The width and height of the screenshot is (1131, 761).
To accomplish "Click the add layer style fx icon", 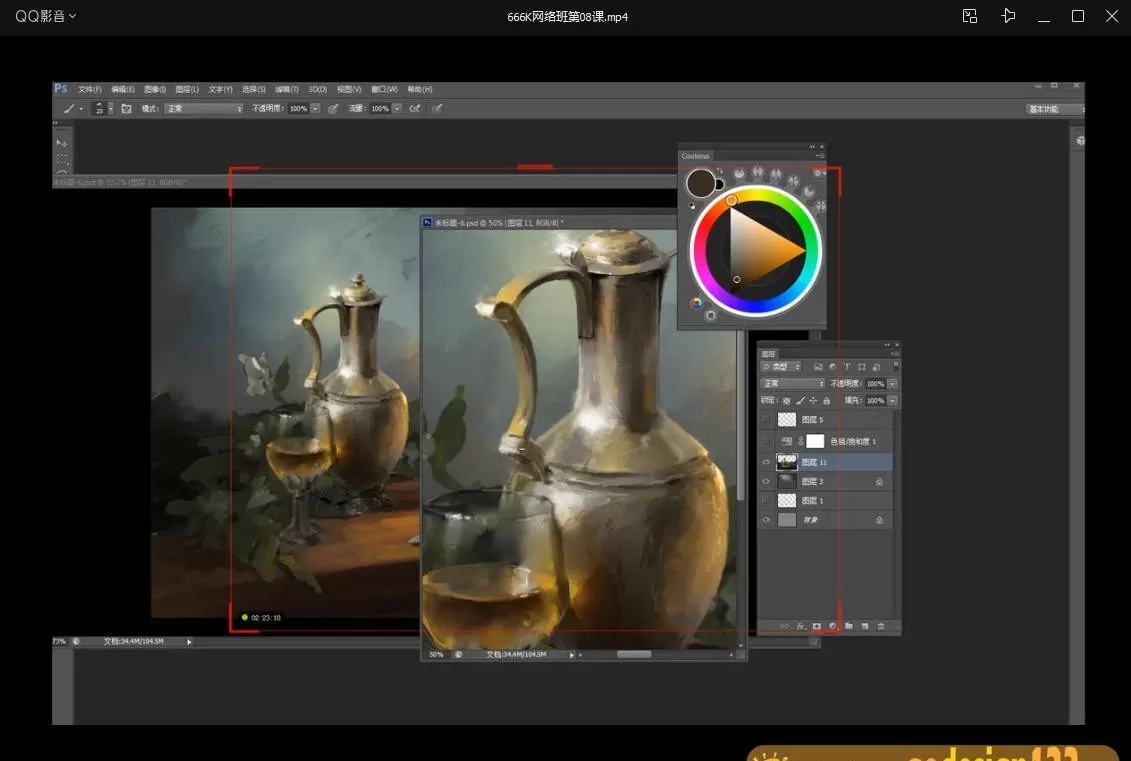I will pos(801,626).
